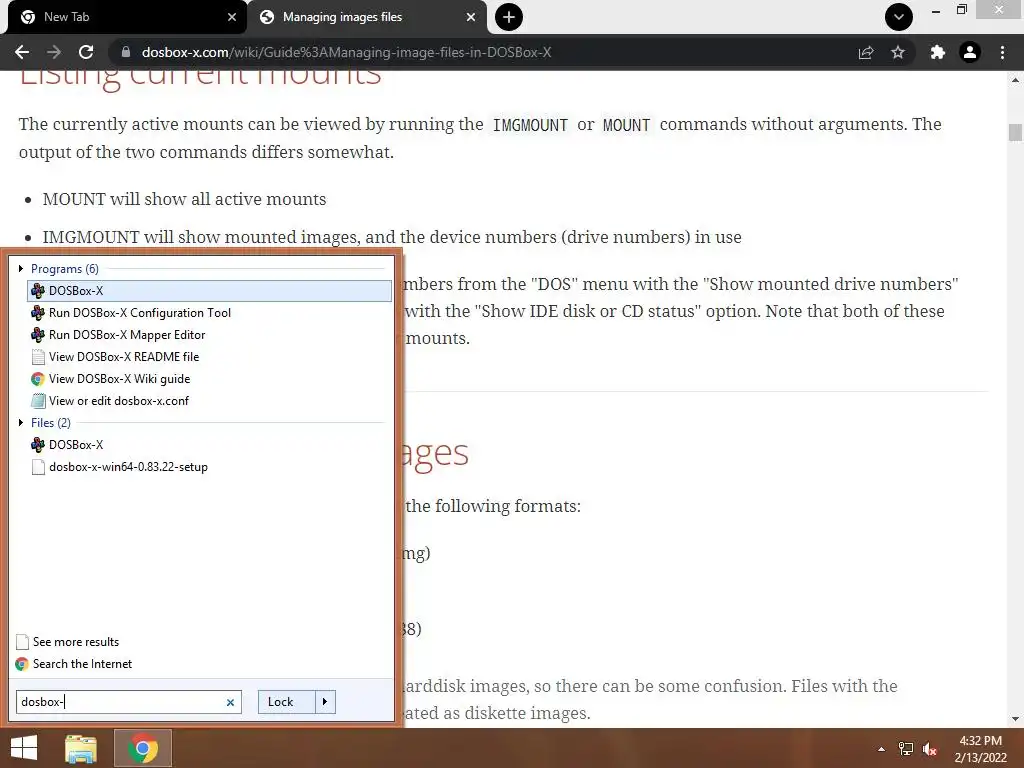Click the page vertical scrollbar thumb
The height and width of the screenshot is (768, 1024).
(1015, 132)
